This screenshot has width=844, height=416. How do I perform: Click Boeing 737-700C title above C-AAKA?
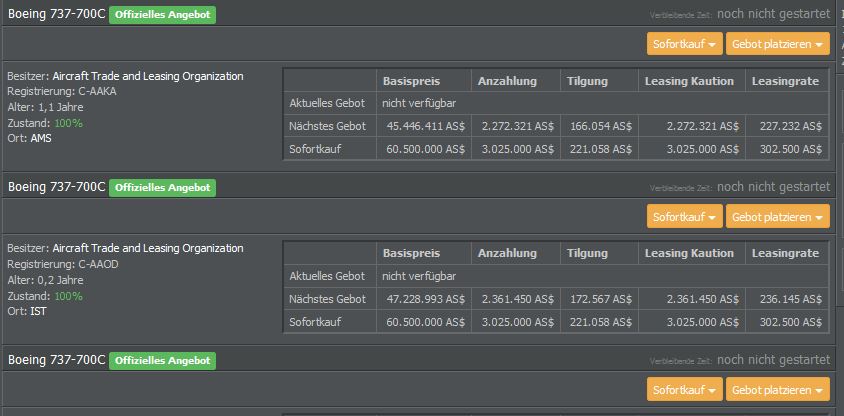56,15
